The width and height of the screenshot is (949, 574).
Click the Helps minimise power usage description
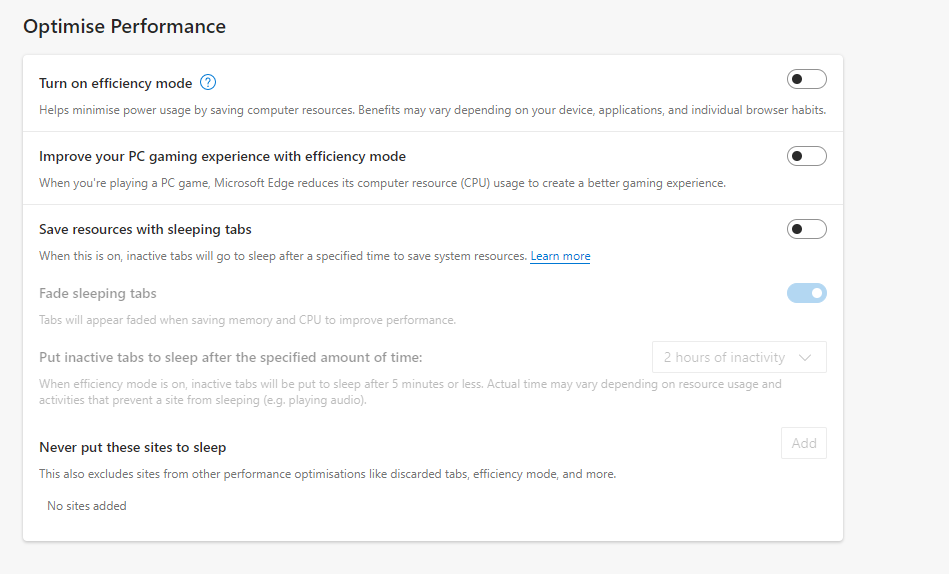coord(432,110)
